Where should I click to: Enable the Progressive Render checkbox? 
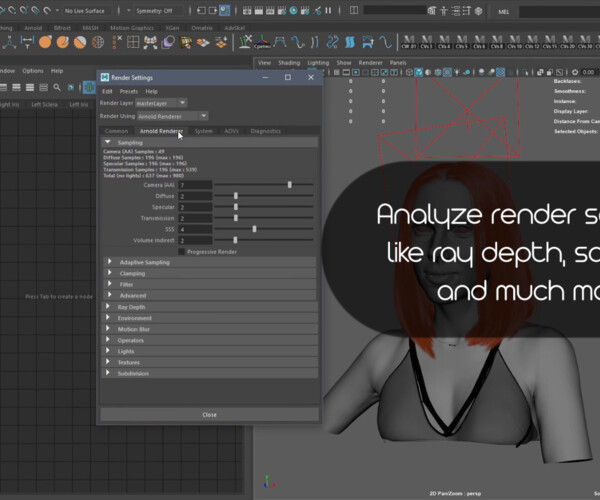coord(181,251)
